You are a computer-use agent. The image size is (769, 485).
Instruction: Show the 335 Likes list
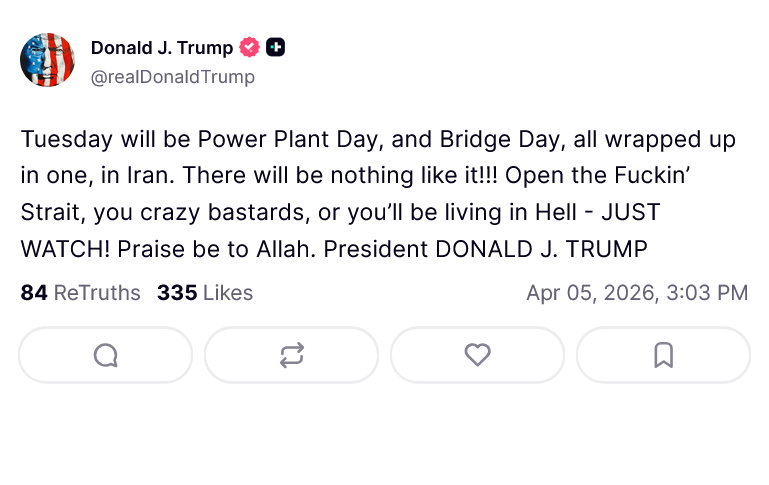point(205,293)
